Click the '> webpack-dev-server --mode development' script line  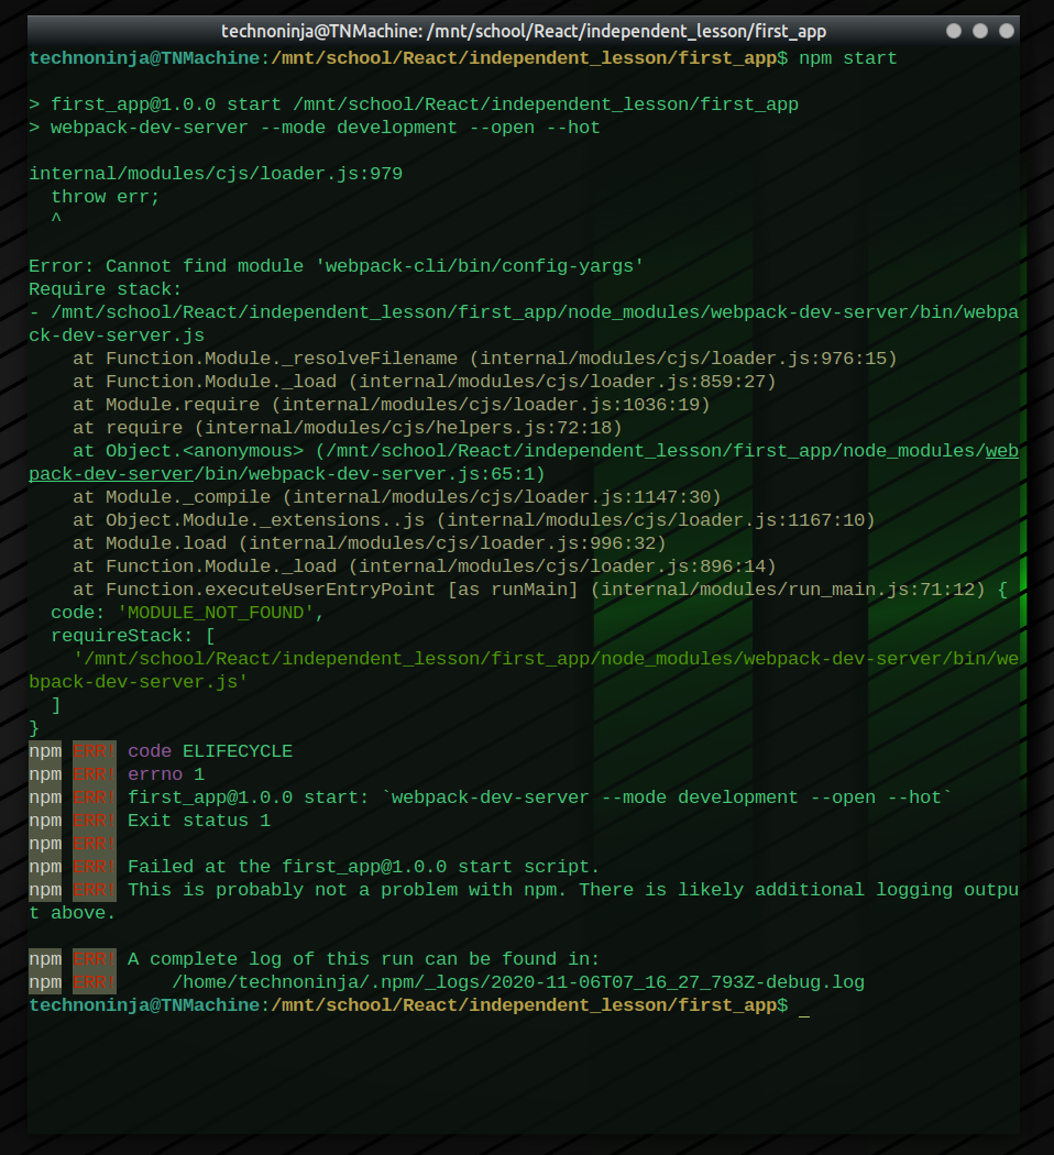click(x=315, y=127)
